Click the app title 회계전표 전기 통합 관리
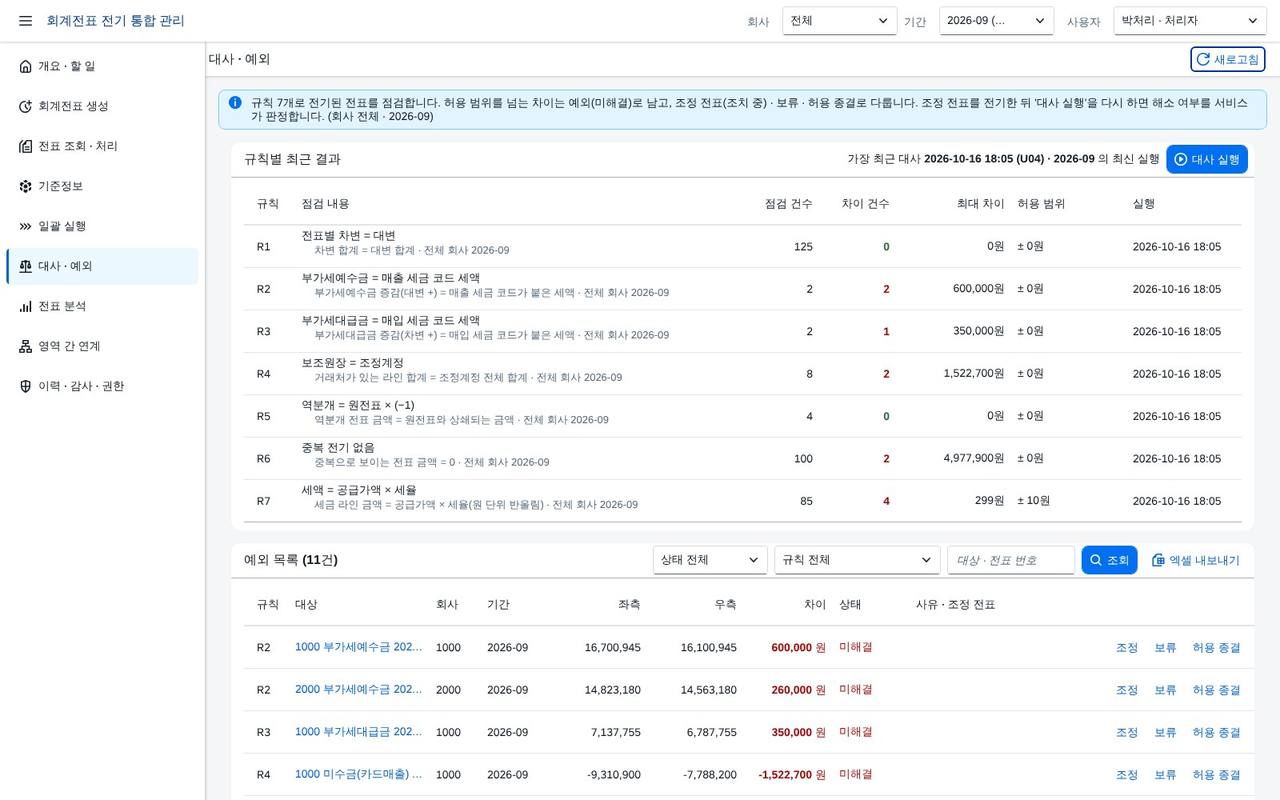 [x=115, y=21]
